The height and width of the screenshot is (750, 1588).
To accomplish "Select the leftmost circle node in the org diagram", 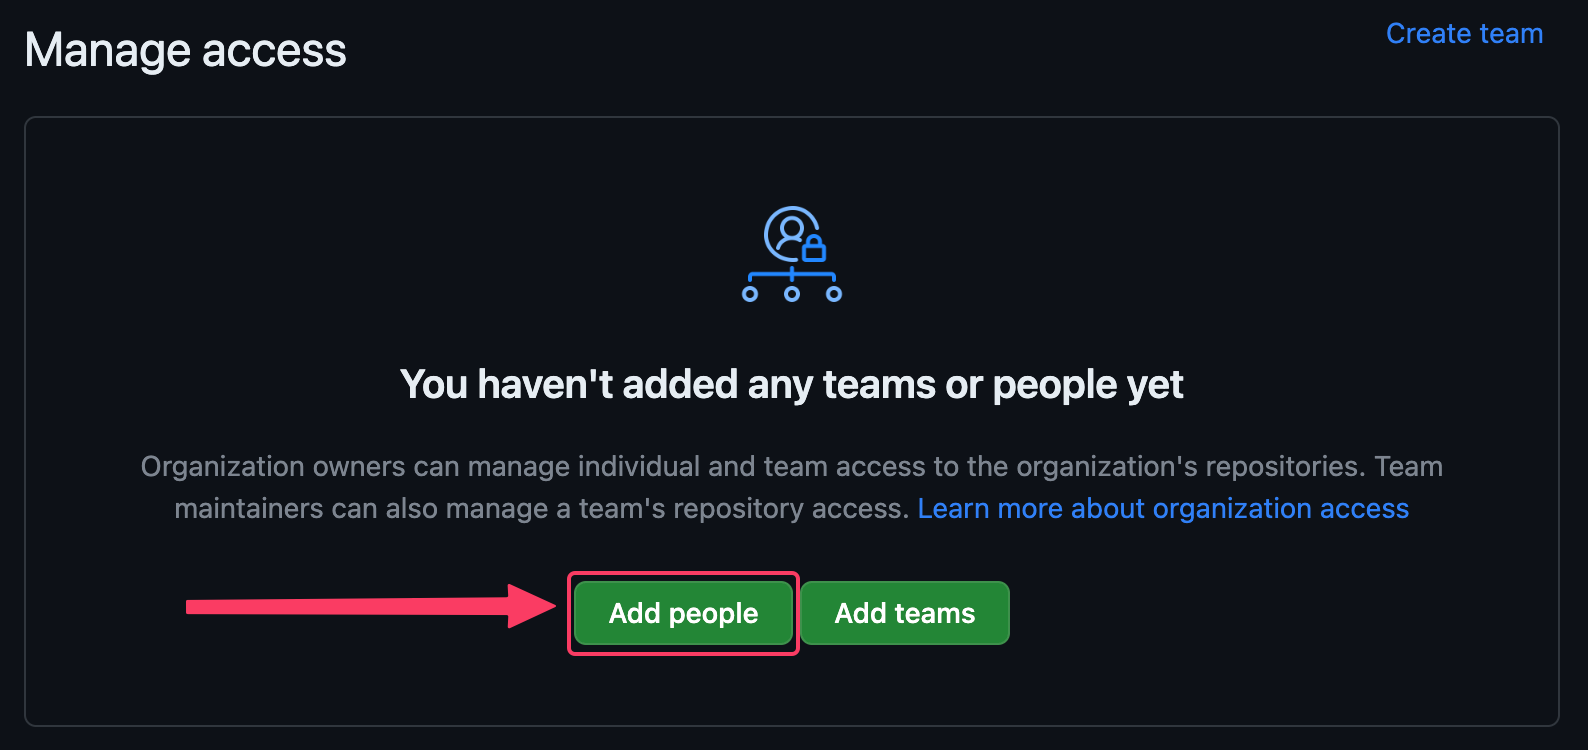I will 749,293.
